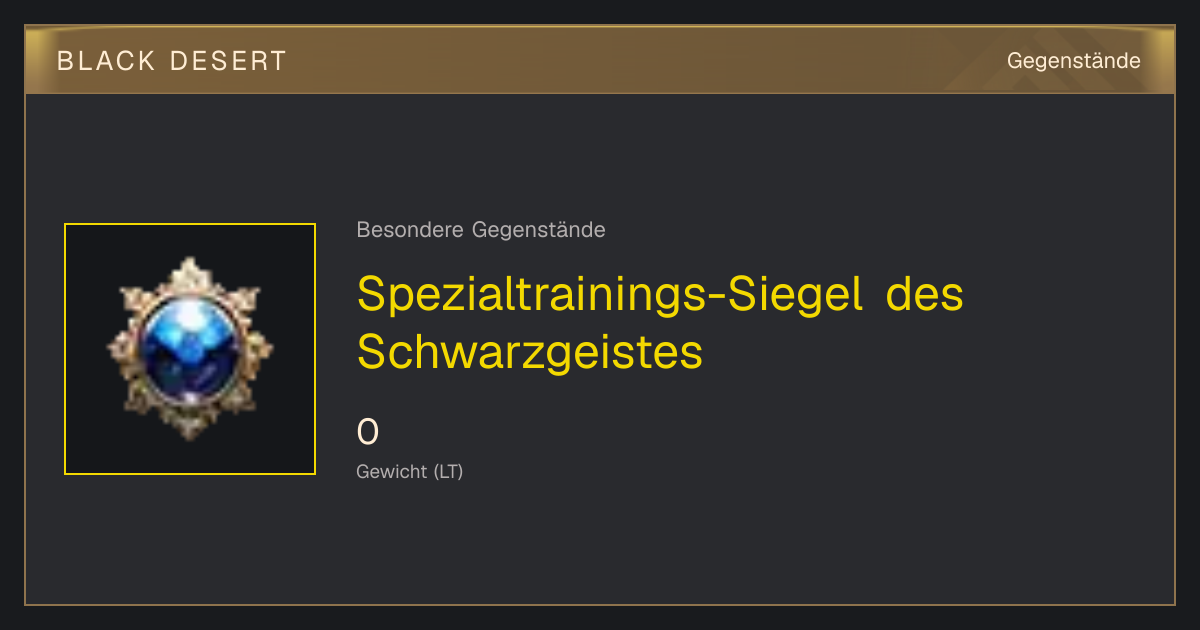Click the golden header banner center
The height and width of the screenshot is (630, 1200).
pos(600,60)
